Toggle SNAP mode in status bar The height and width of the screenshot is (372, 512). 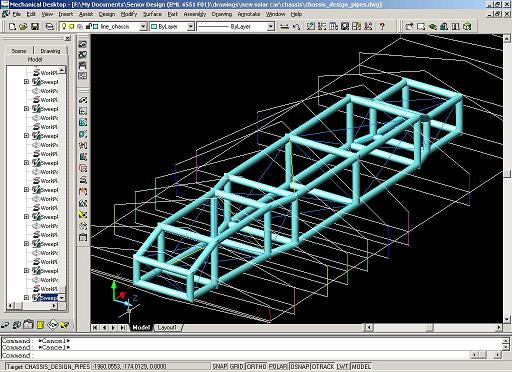click(220, 367)
